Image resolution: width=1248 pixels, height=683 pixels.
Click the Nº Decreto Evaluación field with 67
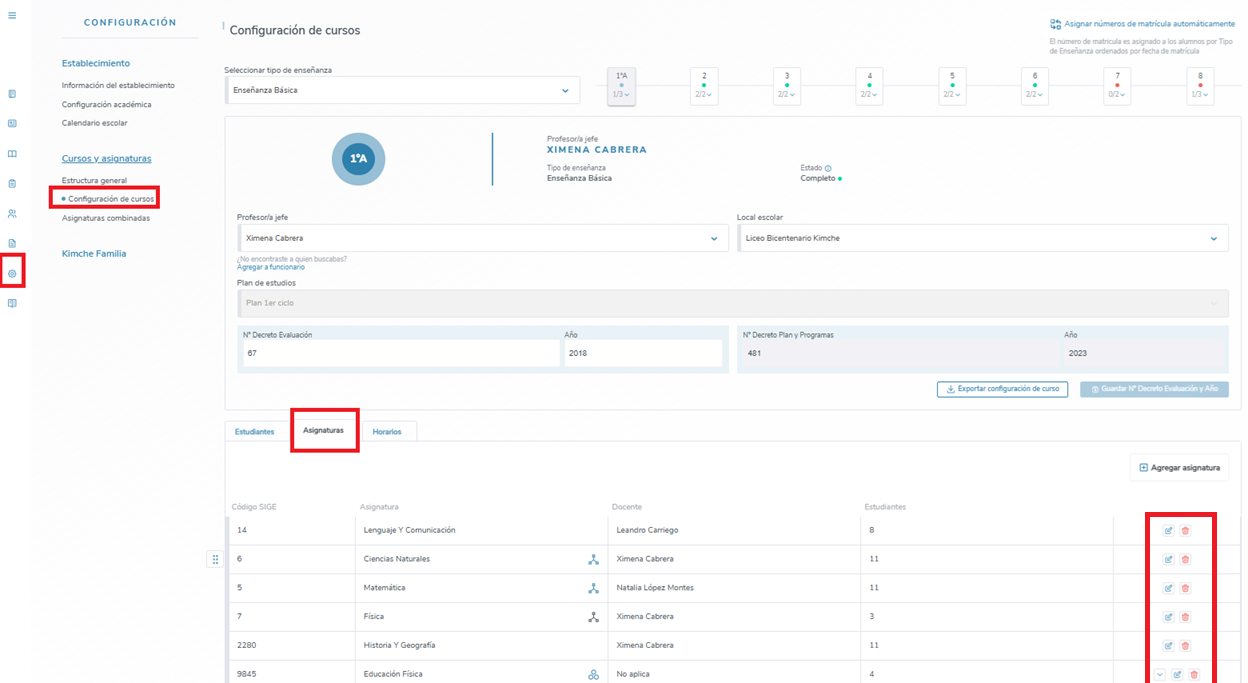[x=399, y=353]
